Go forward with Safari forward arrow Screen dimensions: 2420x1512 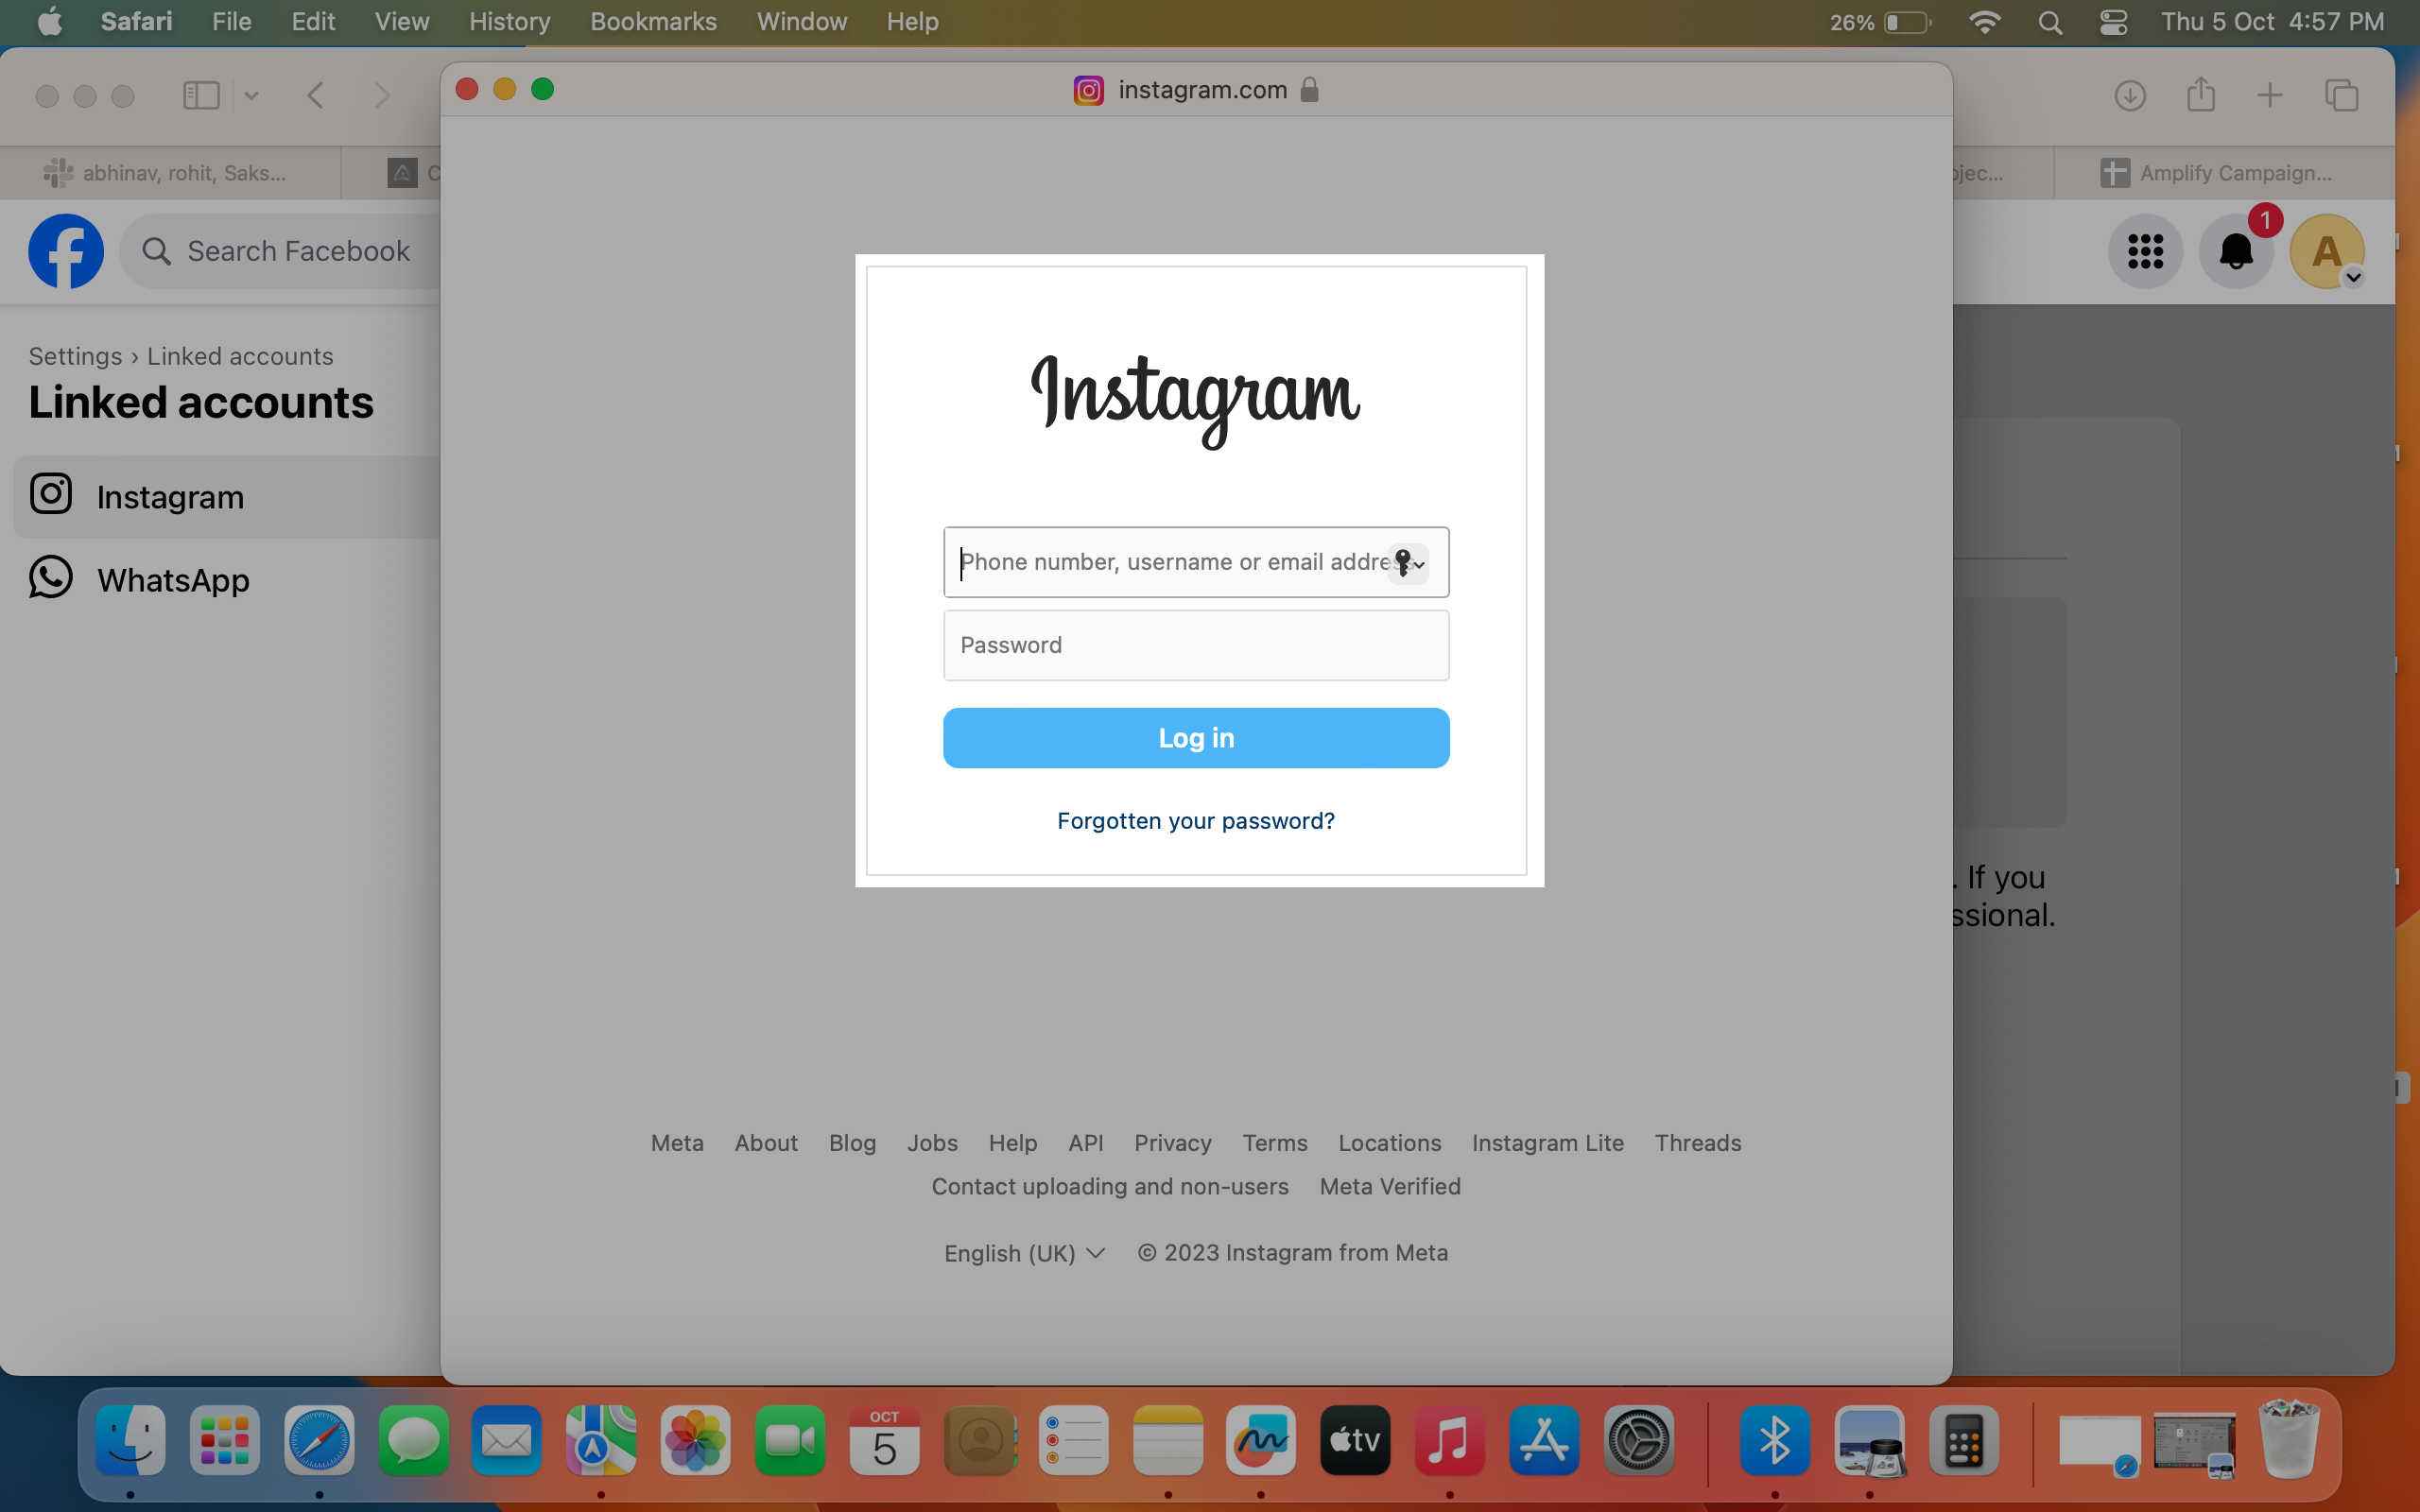(382, 96)
